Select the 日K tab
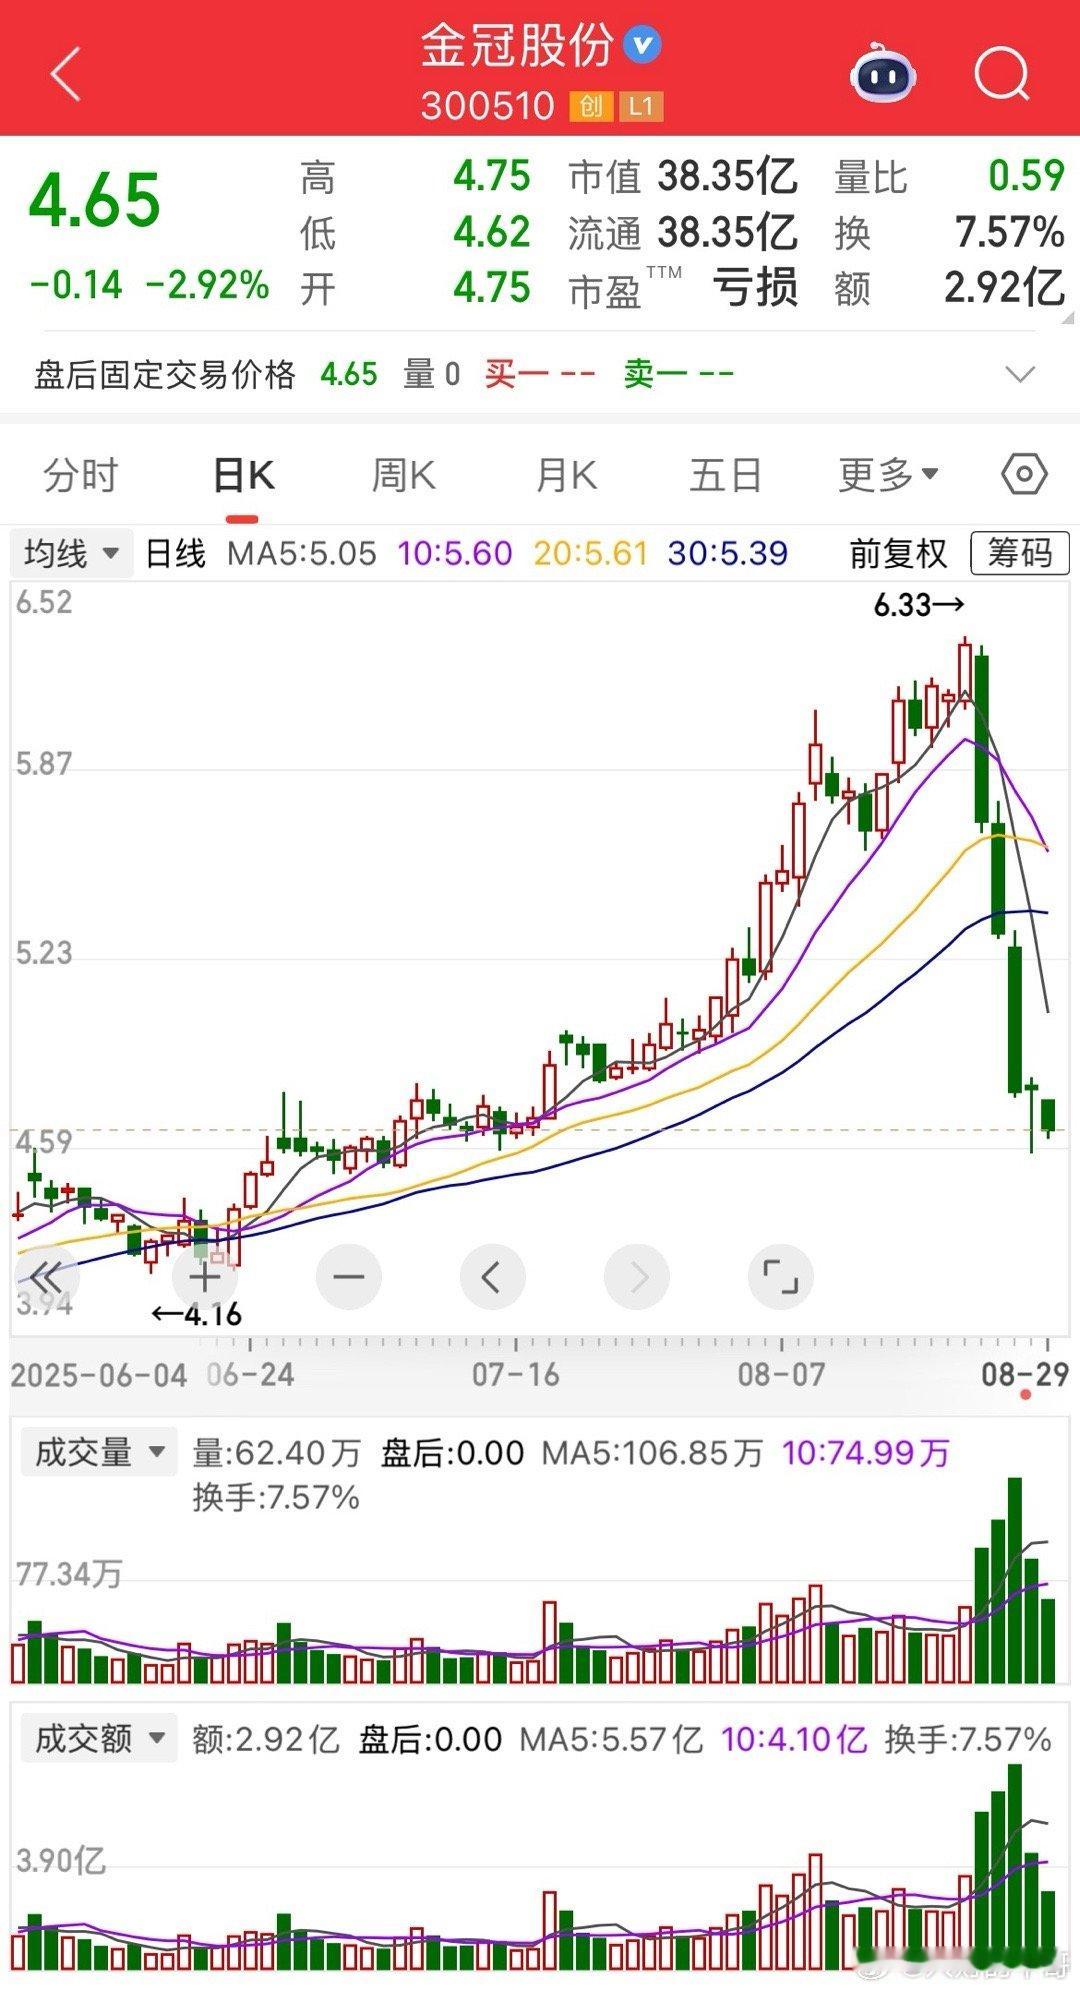 [243, 476]
